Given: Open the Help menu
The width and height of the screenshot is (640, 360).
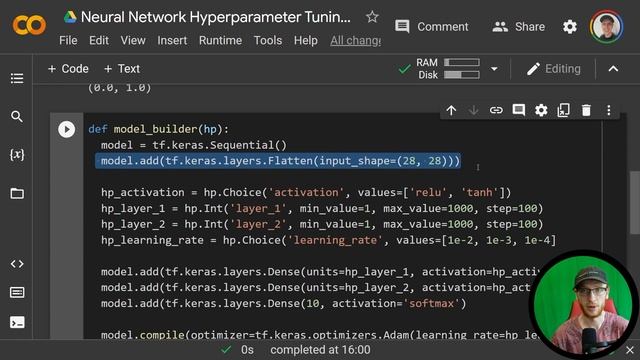Looking at the screenshot, I should (306, 40).
